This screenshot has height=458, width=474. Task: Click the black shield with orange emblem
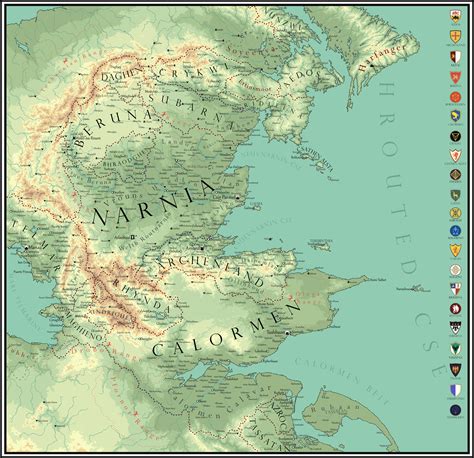point(455,369)
